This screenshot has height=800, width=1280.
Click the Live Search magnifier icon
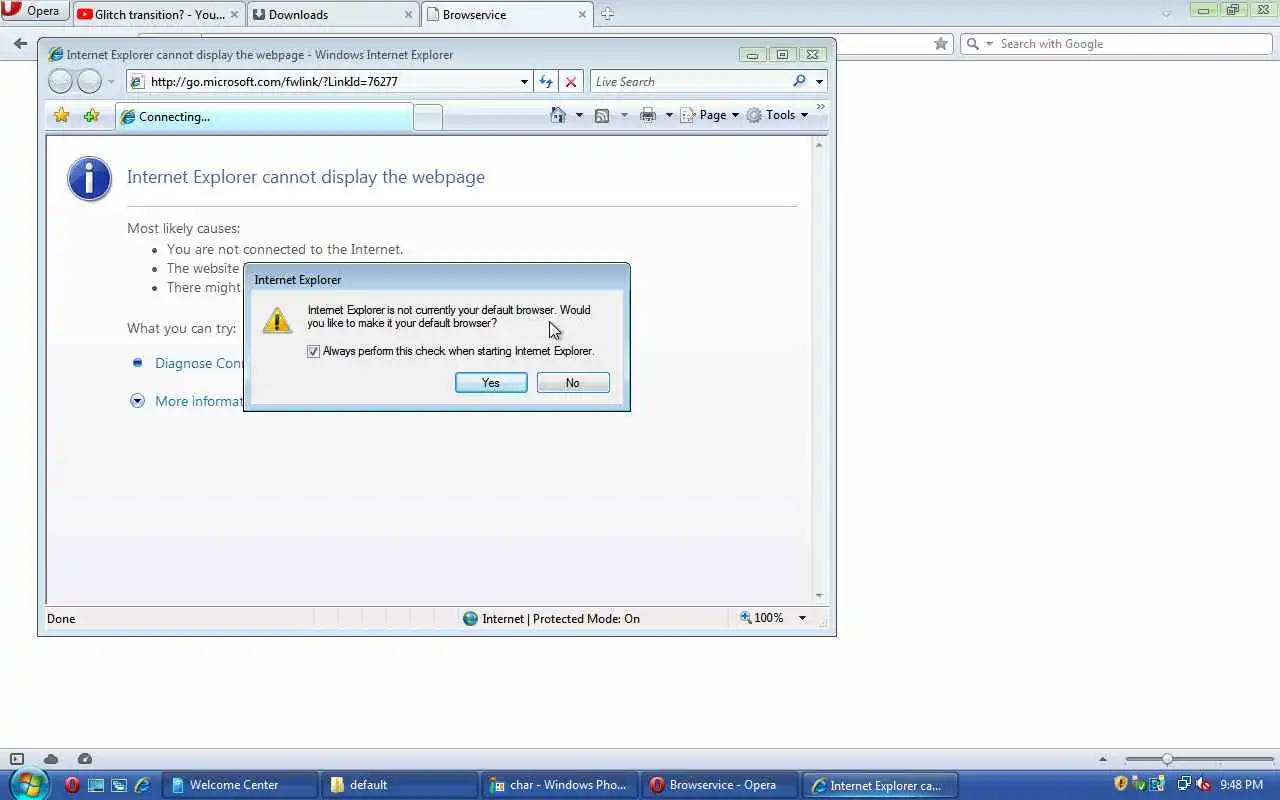(x=799, y=82)
